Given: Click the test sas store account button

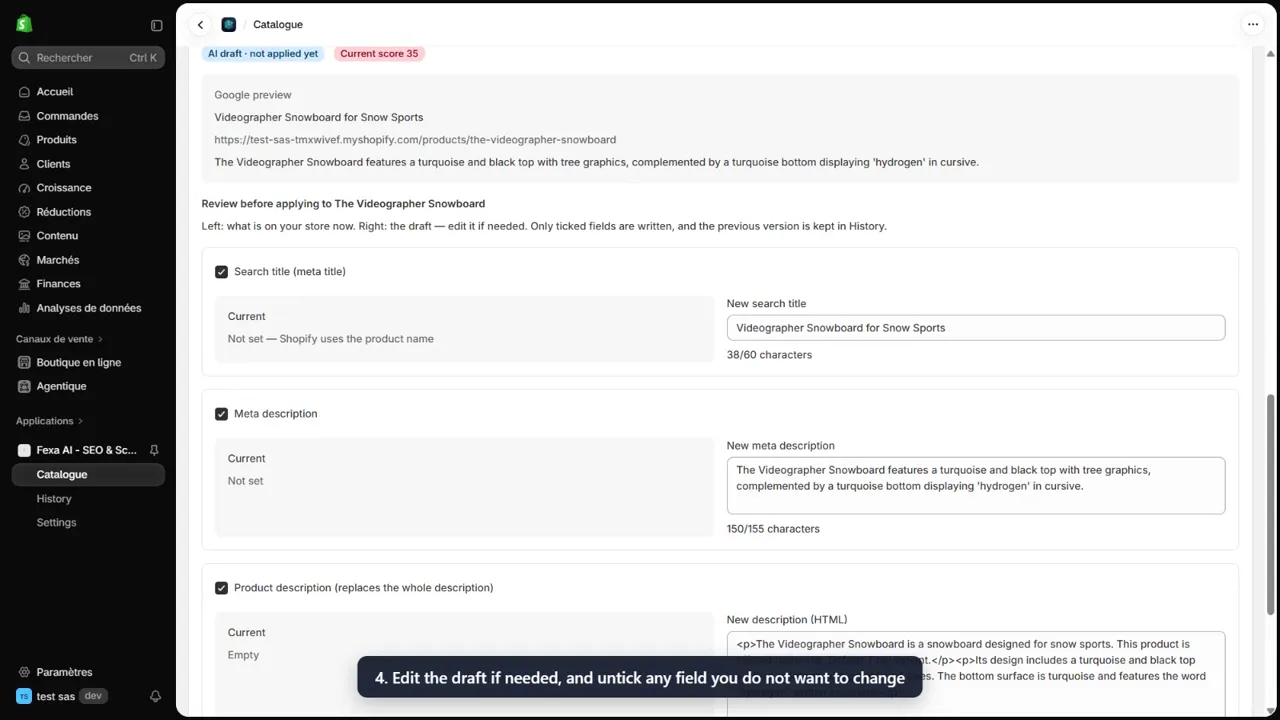Looking at the screenshot, I should tap(62, 696).
